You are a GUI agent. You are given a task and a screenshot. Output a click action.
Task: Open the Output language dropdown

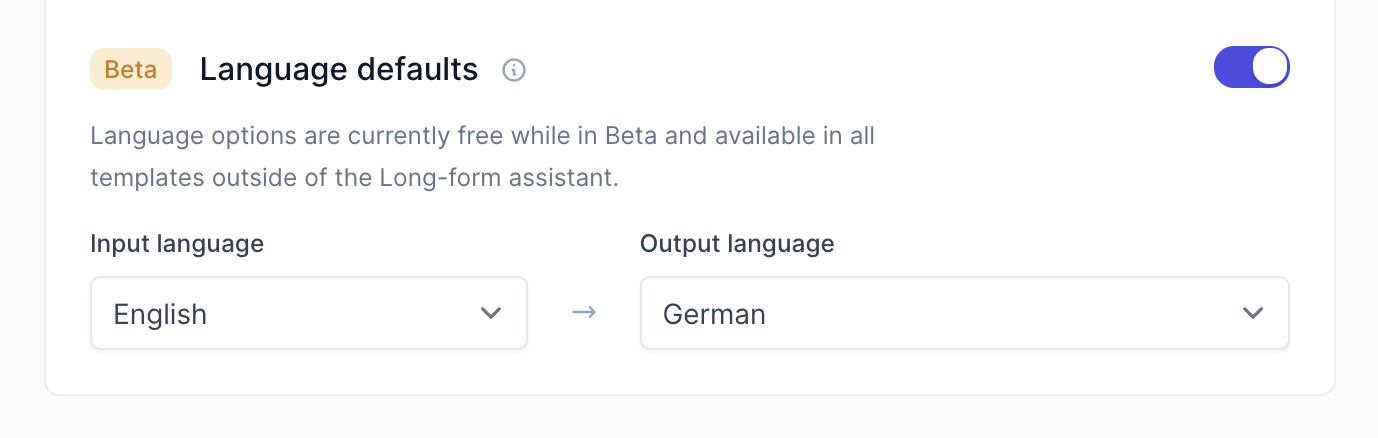(x=965, y=313)
